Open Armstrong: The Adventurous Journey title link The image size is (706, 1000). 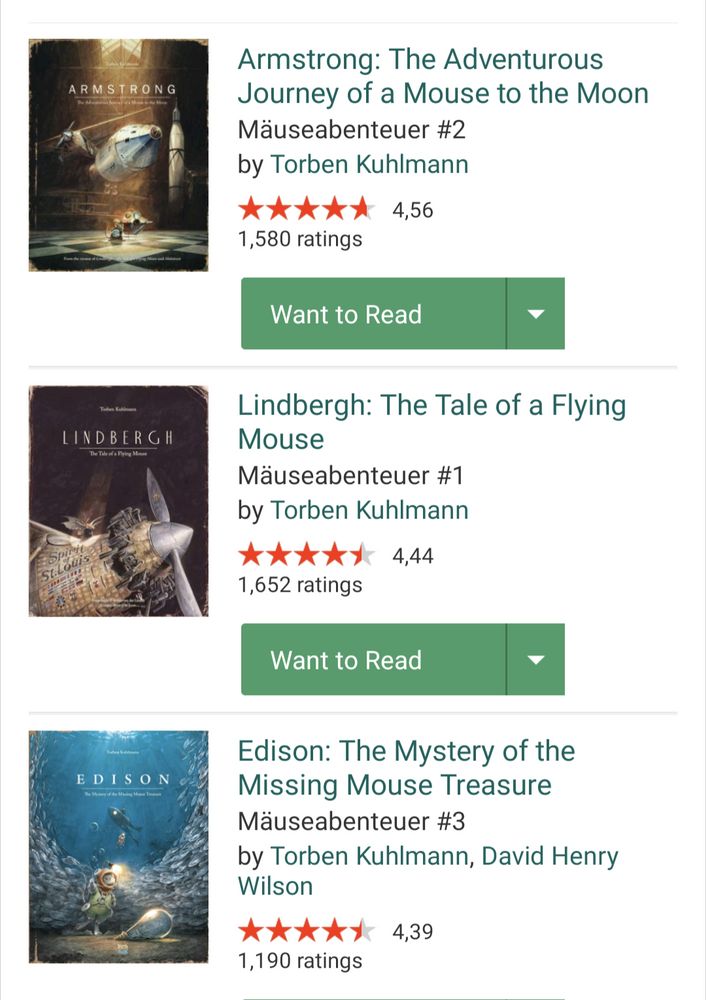pyautogui.click(x=442, y=77)
